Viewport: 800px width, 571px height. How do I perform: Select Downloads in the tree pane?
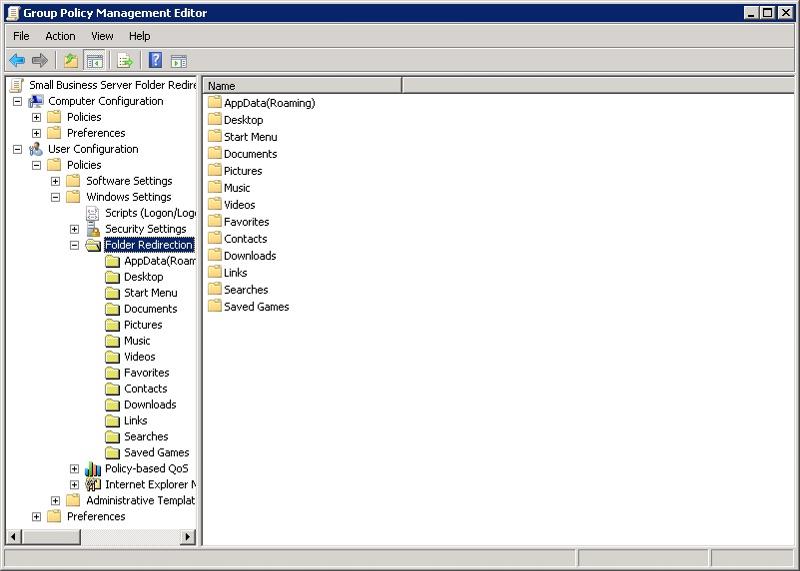click(150, 405)
